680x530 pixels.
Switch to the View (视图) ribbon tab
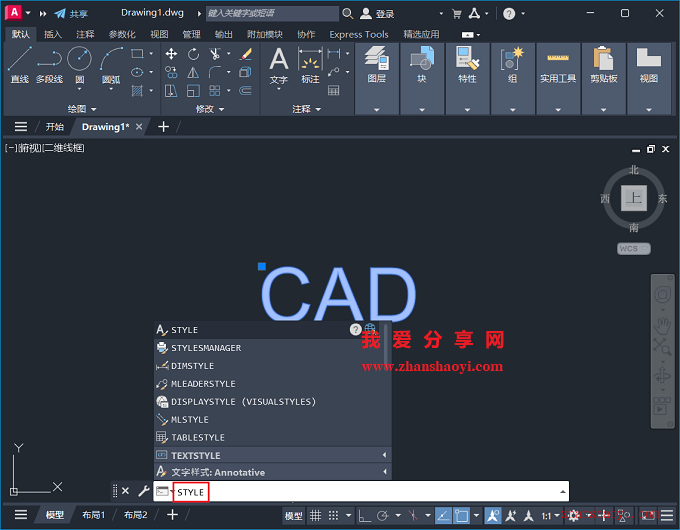pos(159,34)
